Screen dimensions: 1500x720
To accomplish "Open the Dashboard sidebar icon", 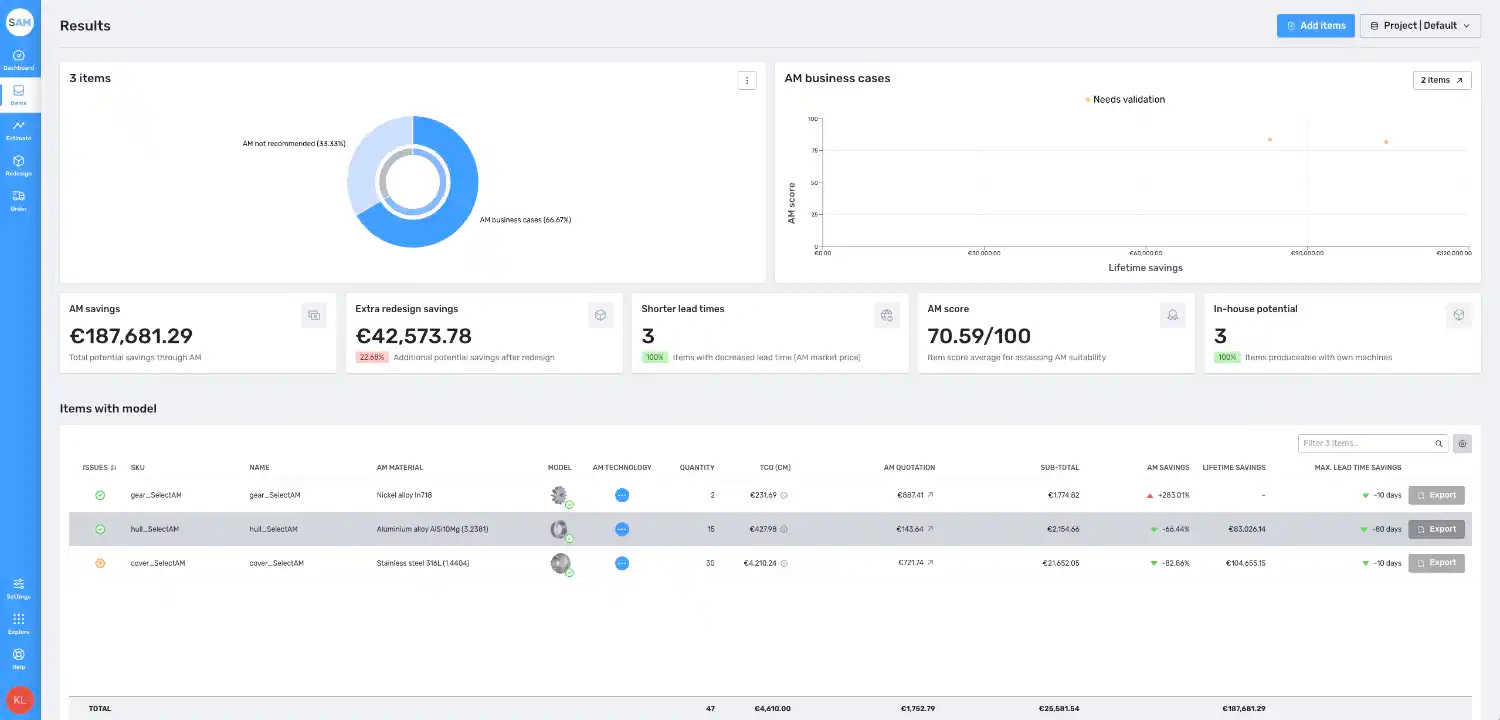I will click(x=19, y=56).
